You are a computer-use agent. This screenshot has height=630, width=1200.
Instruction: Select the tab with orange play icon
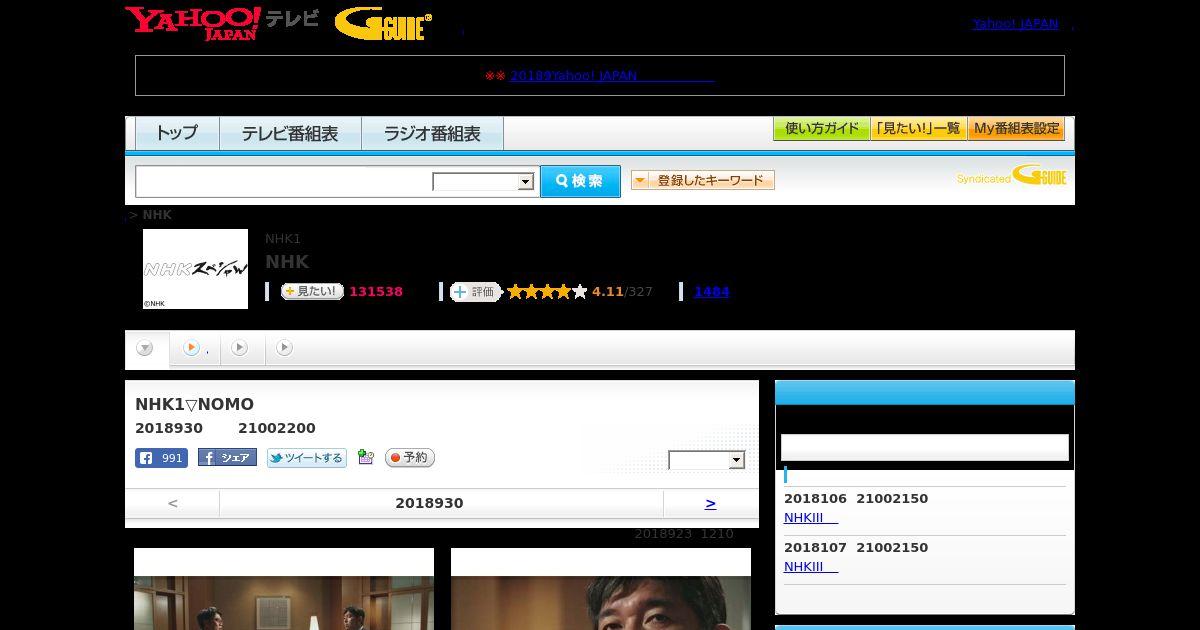point(194,348)
